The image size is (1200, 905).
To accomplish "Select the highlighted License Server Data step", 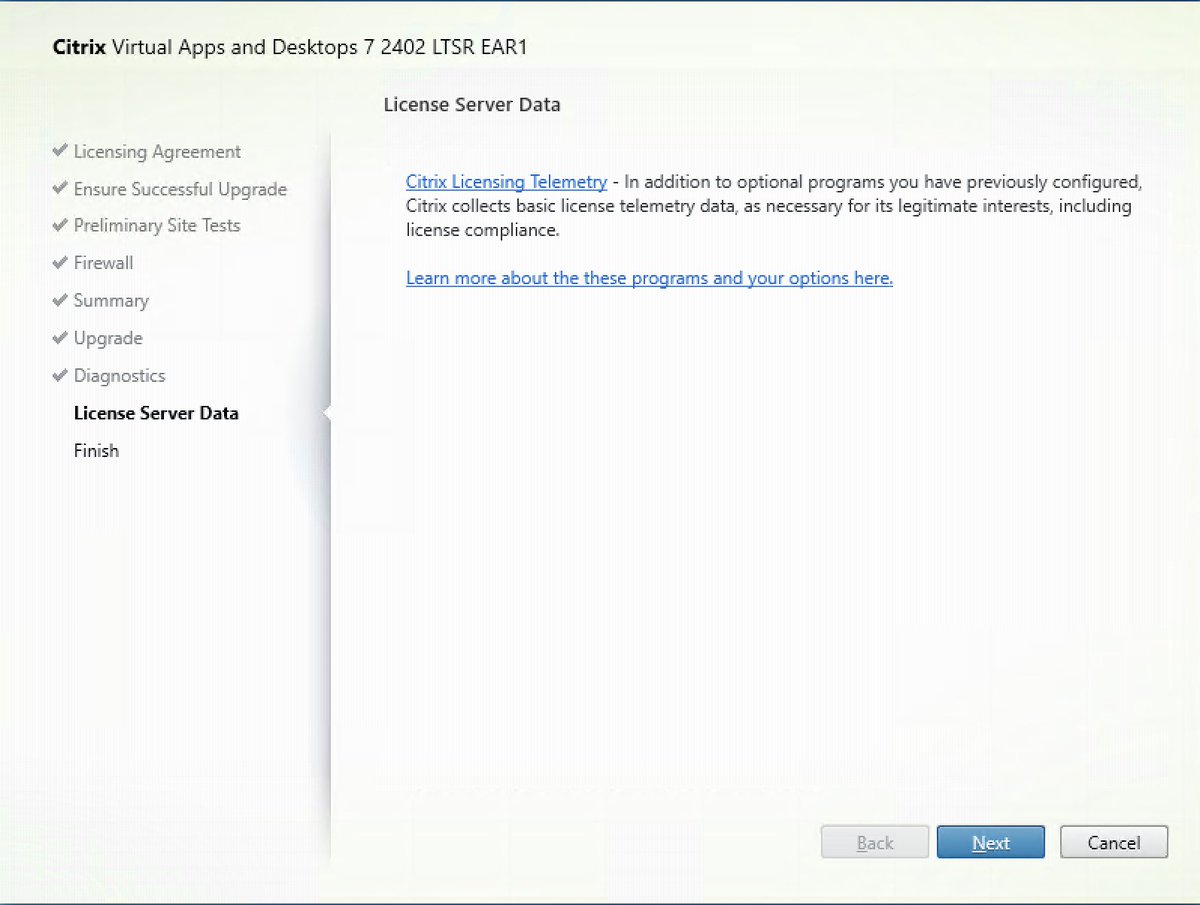I will pyautogui.click(x=156, y=412).
